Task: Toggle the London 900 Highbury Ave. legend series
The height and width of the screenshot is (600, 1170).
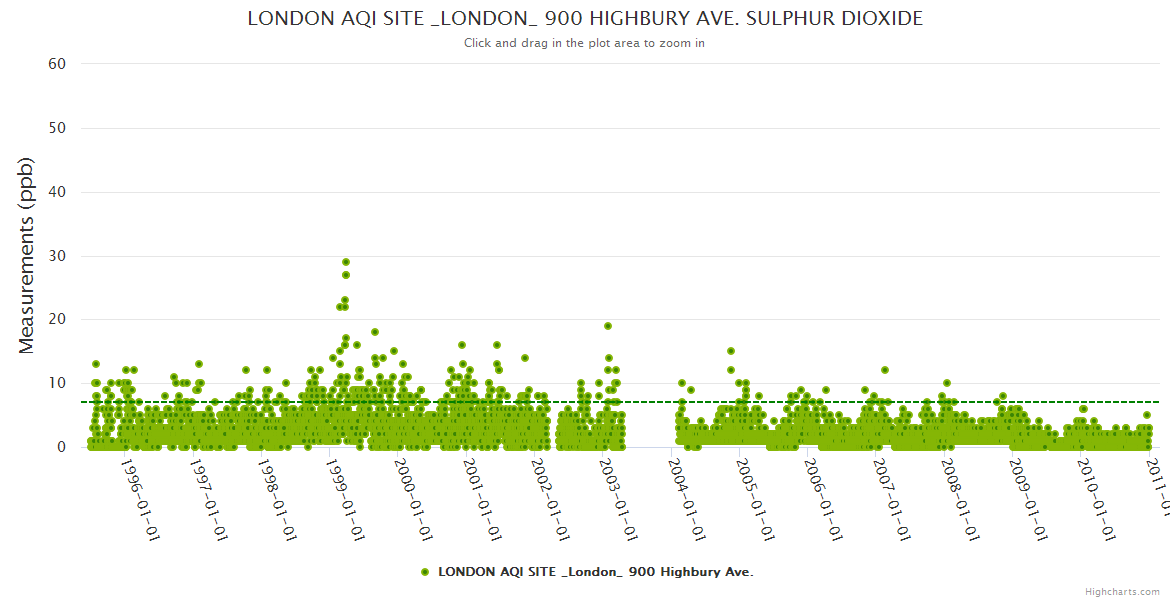Action: [x=595, y=572]
